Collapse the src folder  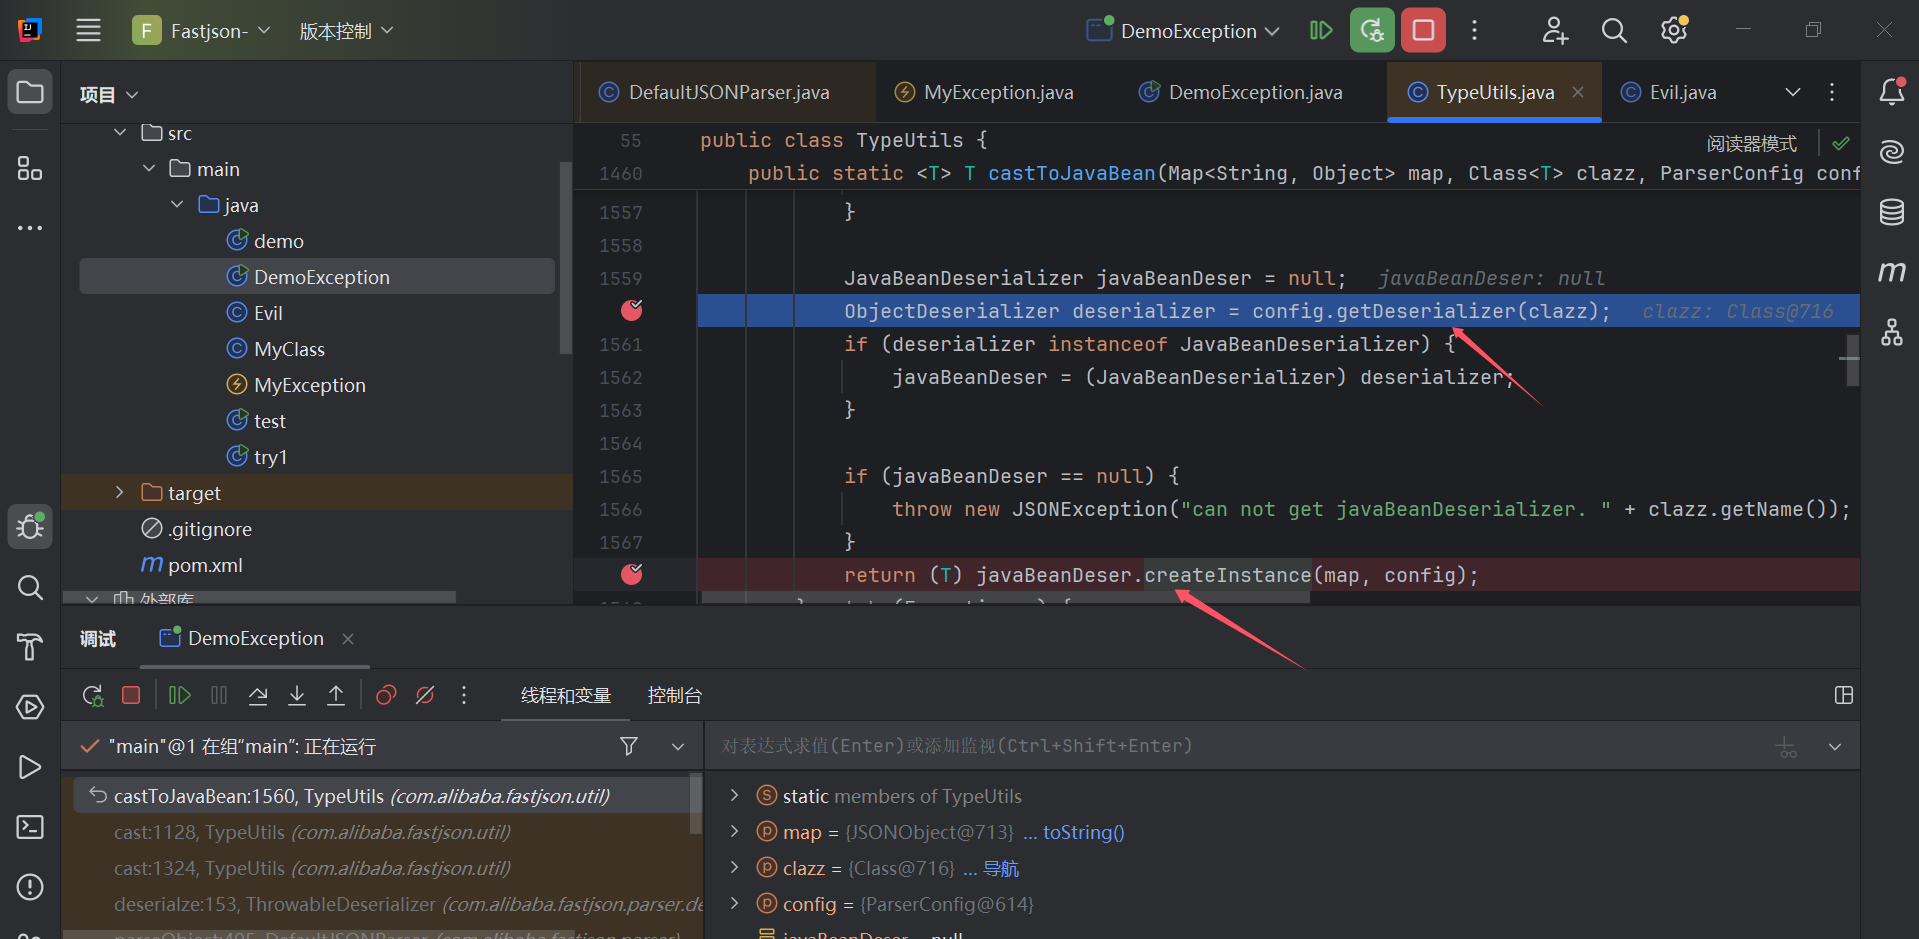(x=120, y=132)
